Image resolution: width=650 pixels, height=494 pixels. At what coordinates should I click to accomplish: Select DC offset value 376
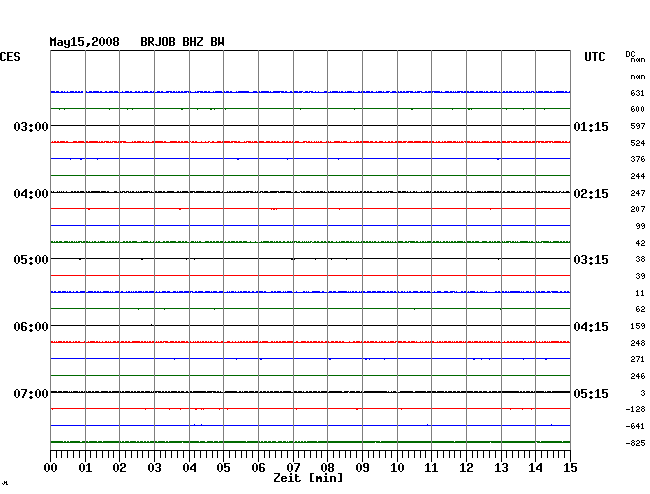point(638,159)
